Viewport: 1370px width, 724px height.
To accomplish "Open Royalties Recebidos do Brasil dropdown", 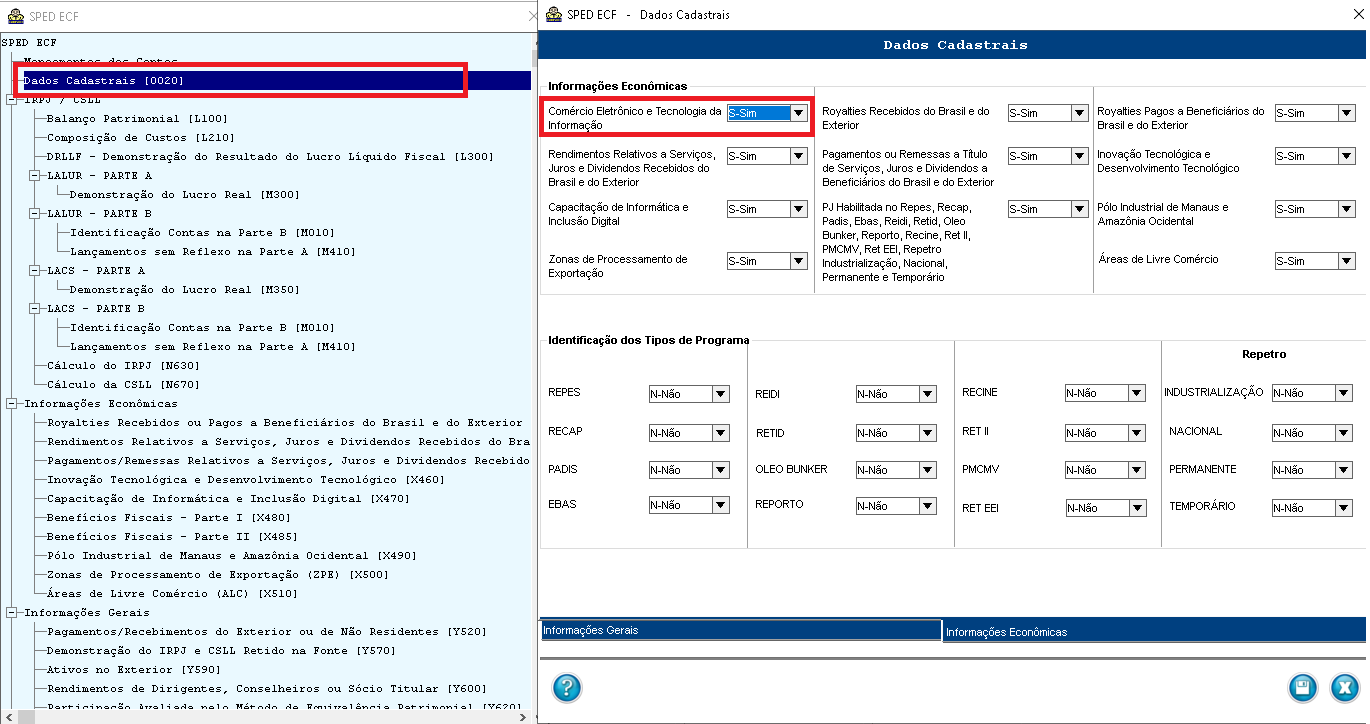I will click(1079, 113).
